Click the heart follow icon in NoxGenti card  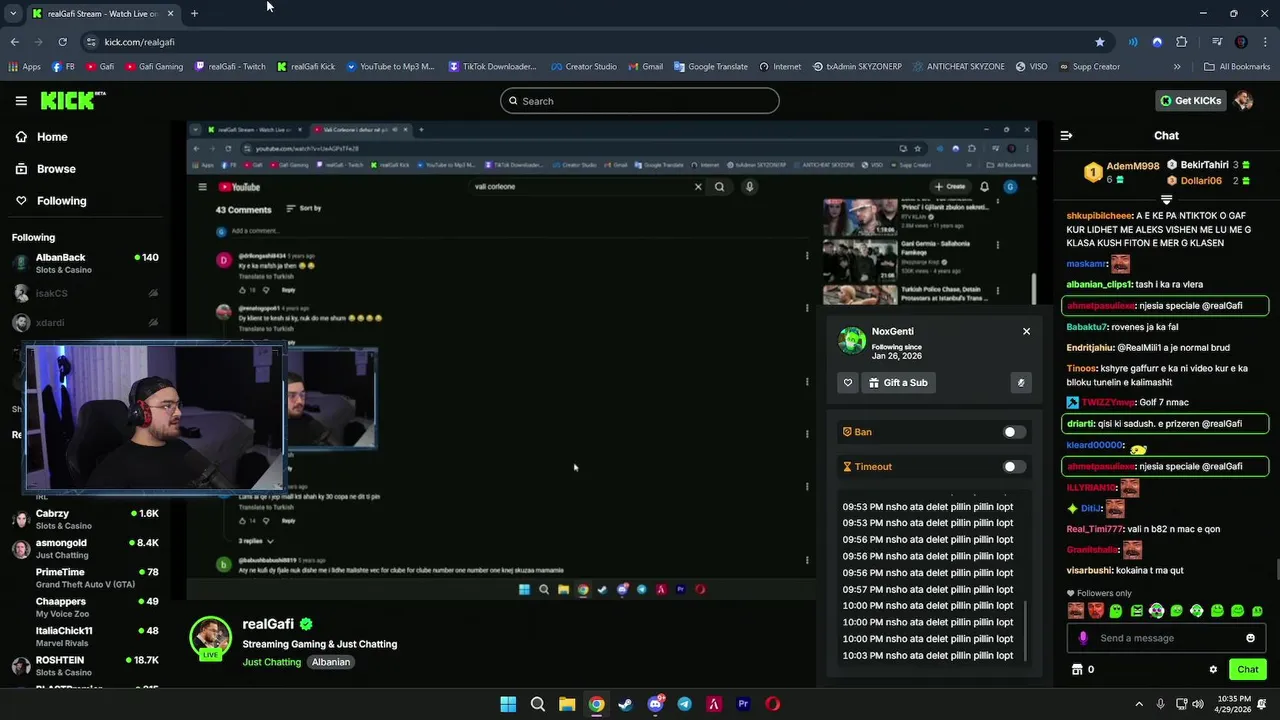click(848, 383)
